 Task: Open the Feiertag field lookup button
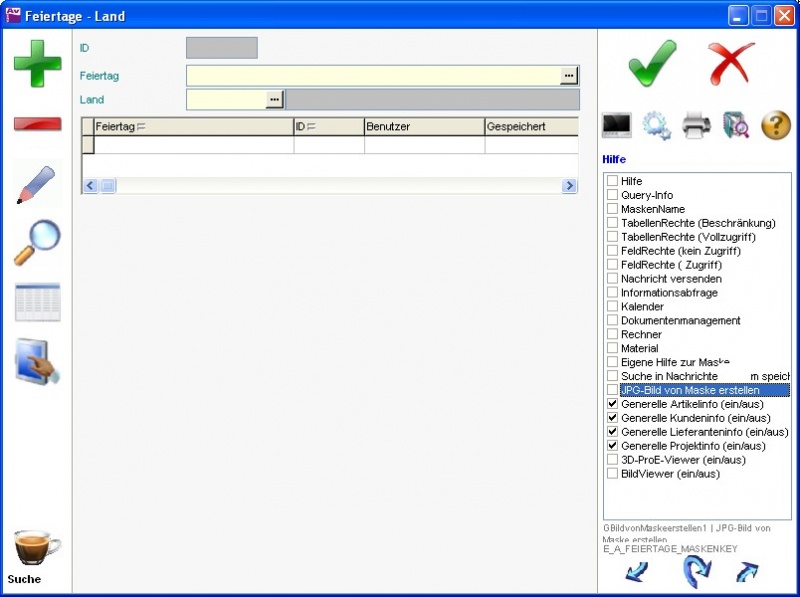point(569,76)
